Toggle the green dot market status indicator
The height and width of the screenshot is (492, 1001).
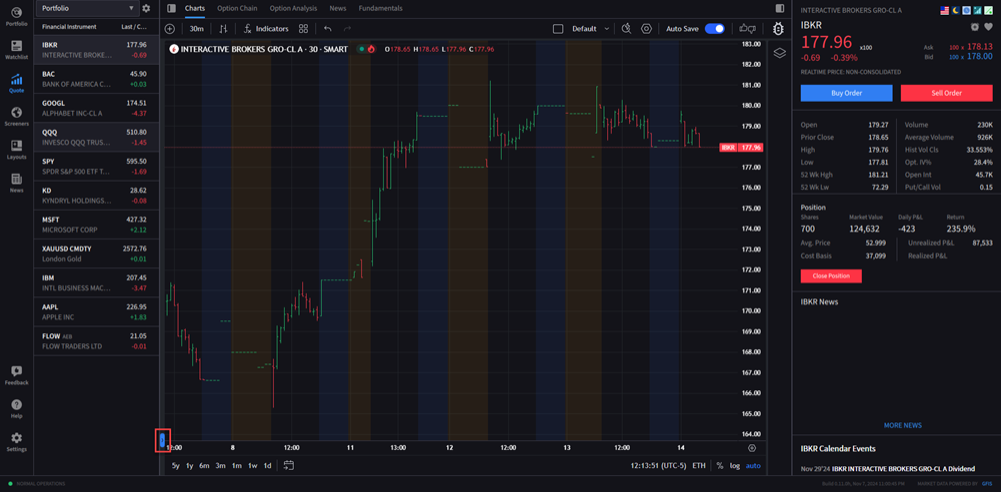pos(361,48)
